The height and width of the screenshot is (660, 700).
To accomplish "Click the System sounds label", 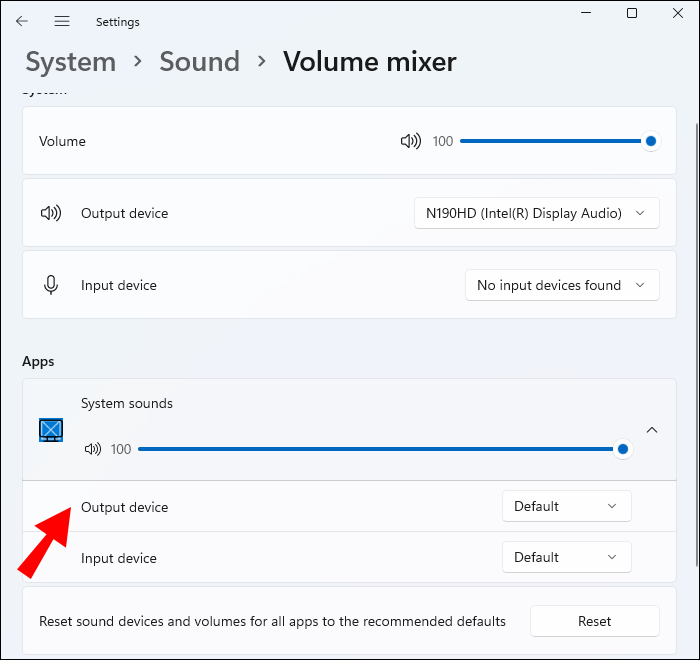I will coord(127,404).
